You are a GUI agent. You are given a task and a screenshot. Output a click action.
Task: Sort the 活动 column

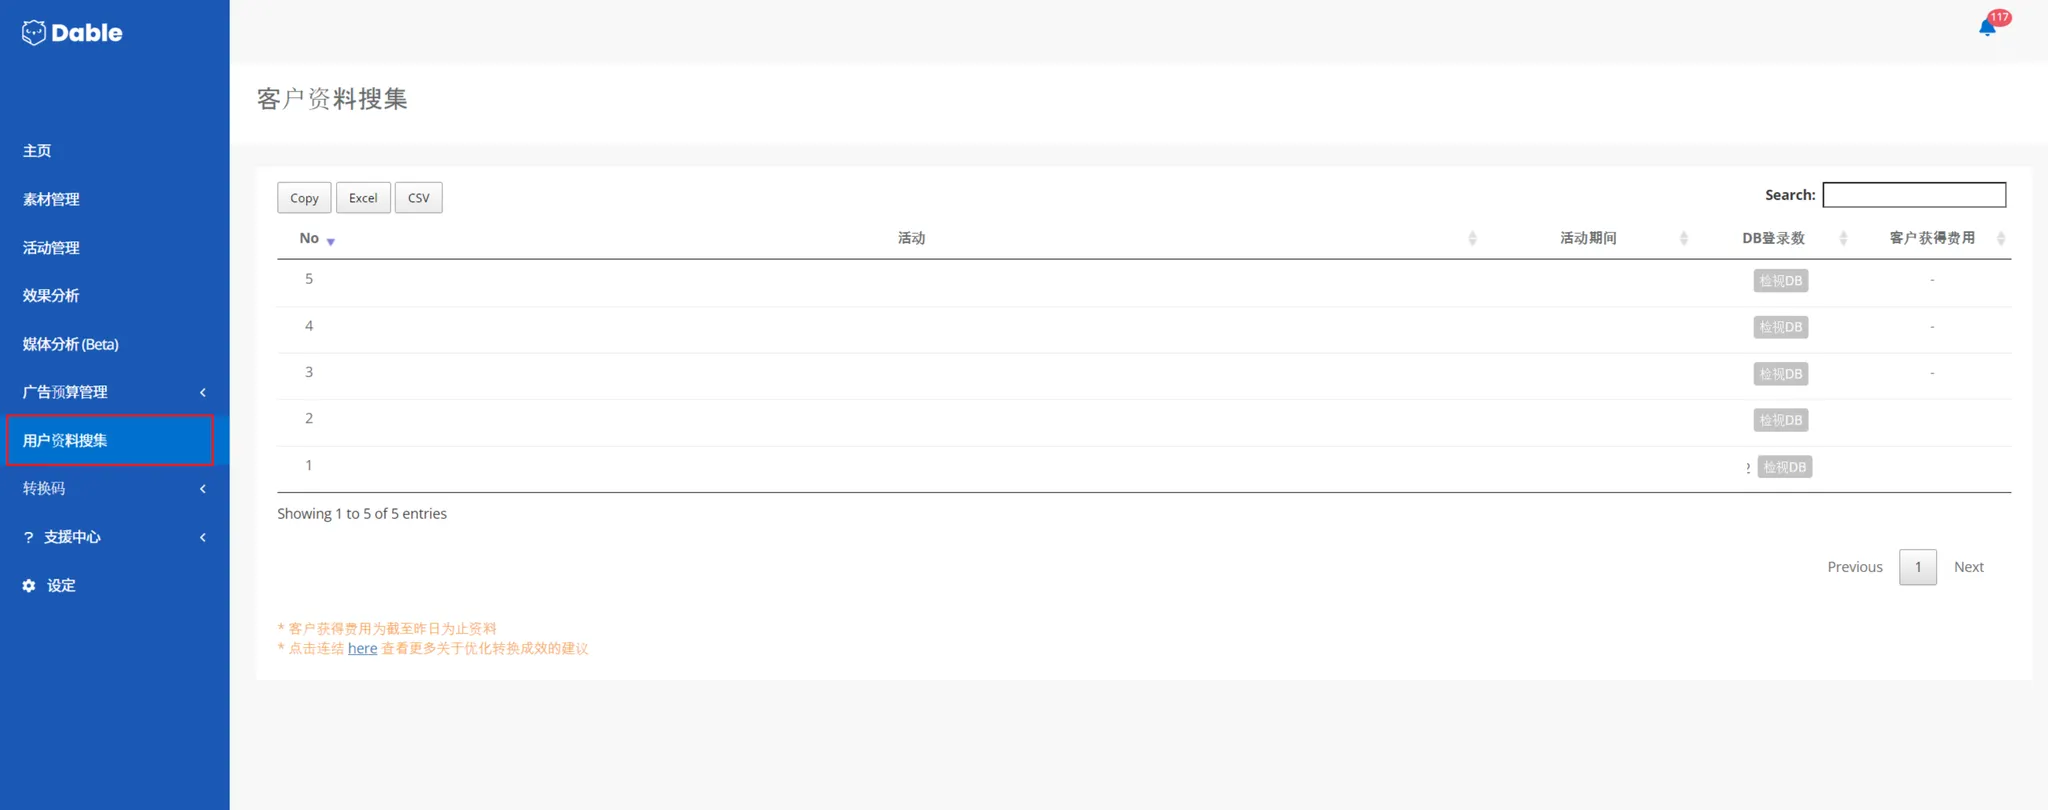(x=1472, y=239)
